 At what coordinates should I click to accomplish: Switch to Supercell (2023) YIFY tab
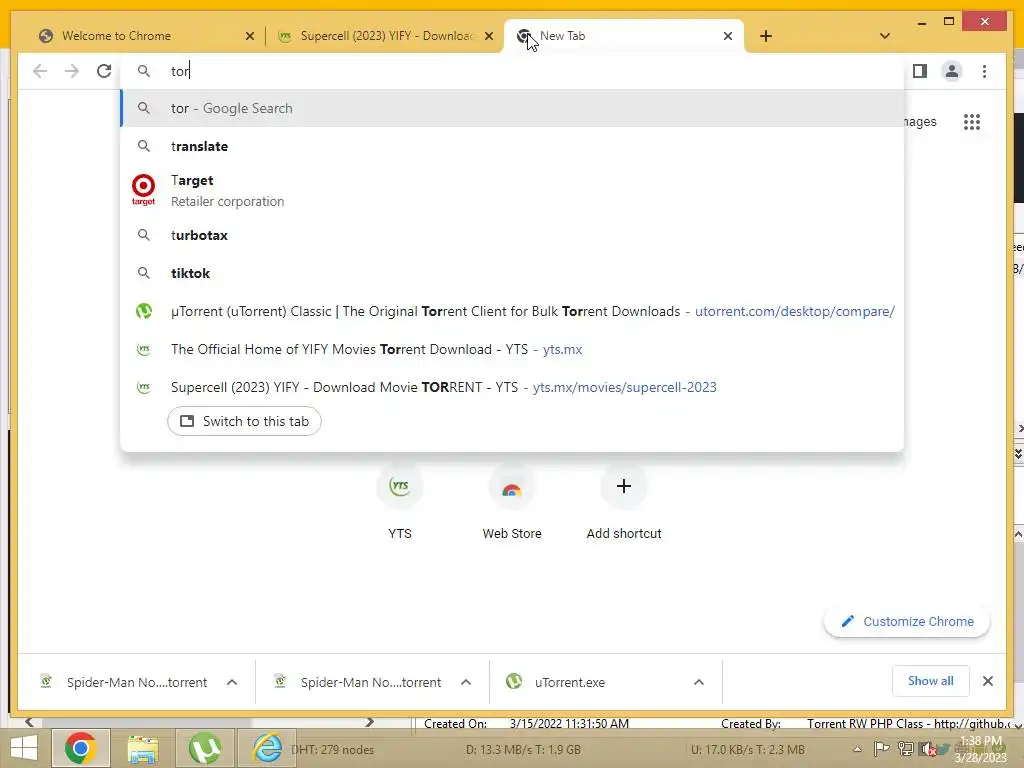click(385, 36)
